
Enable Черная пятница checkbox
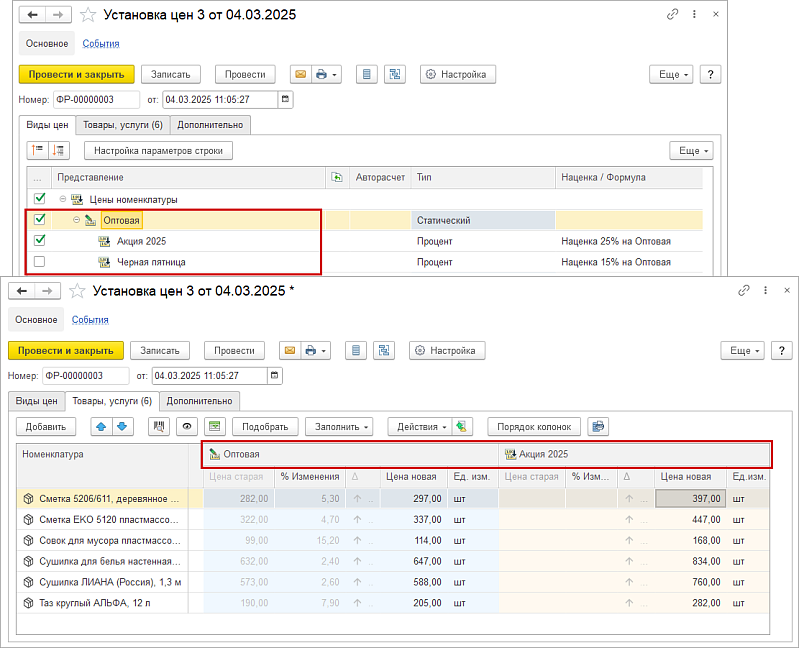click(x=39, y=261)
